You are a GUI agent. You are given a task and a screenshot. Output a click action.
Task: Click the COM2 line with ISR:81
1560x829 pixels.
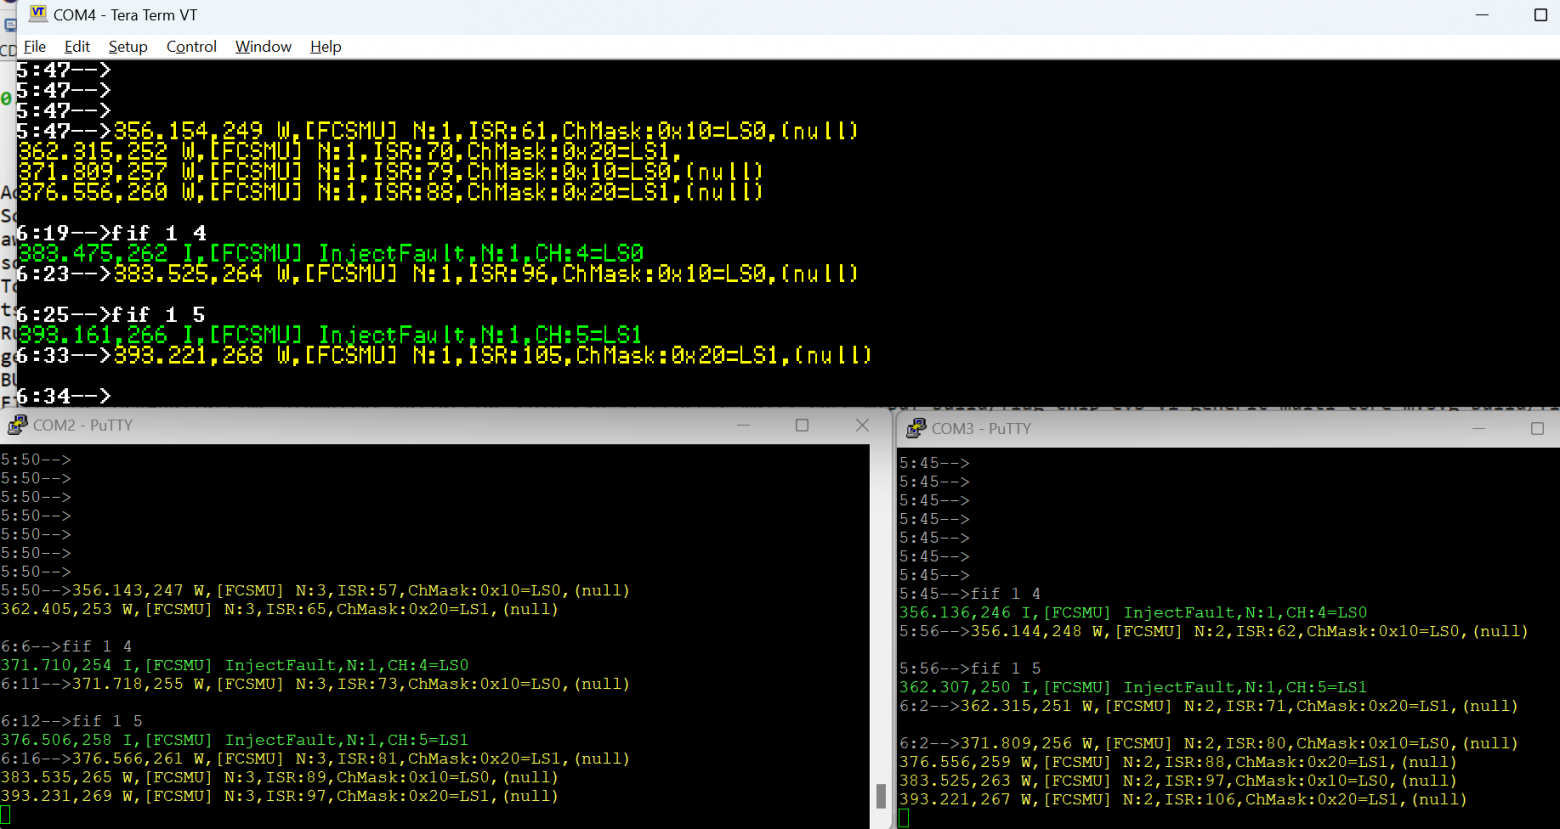351,759
